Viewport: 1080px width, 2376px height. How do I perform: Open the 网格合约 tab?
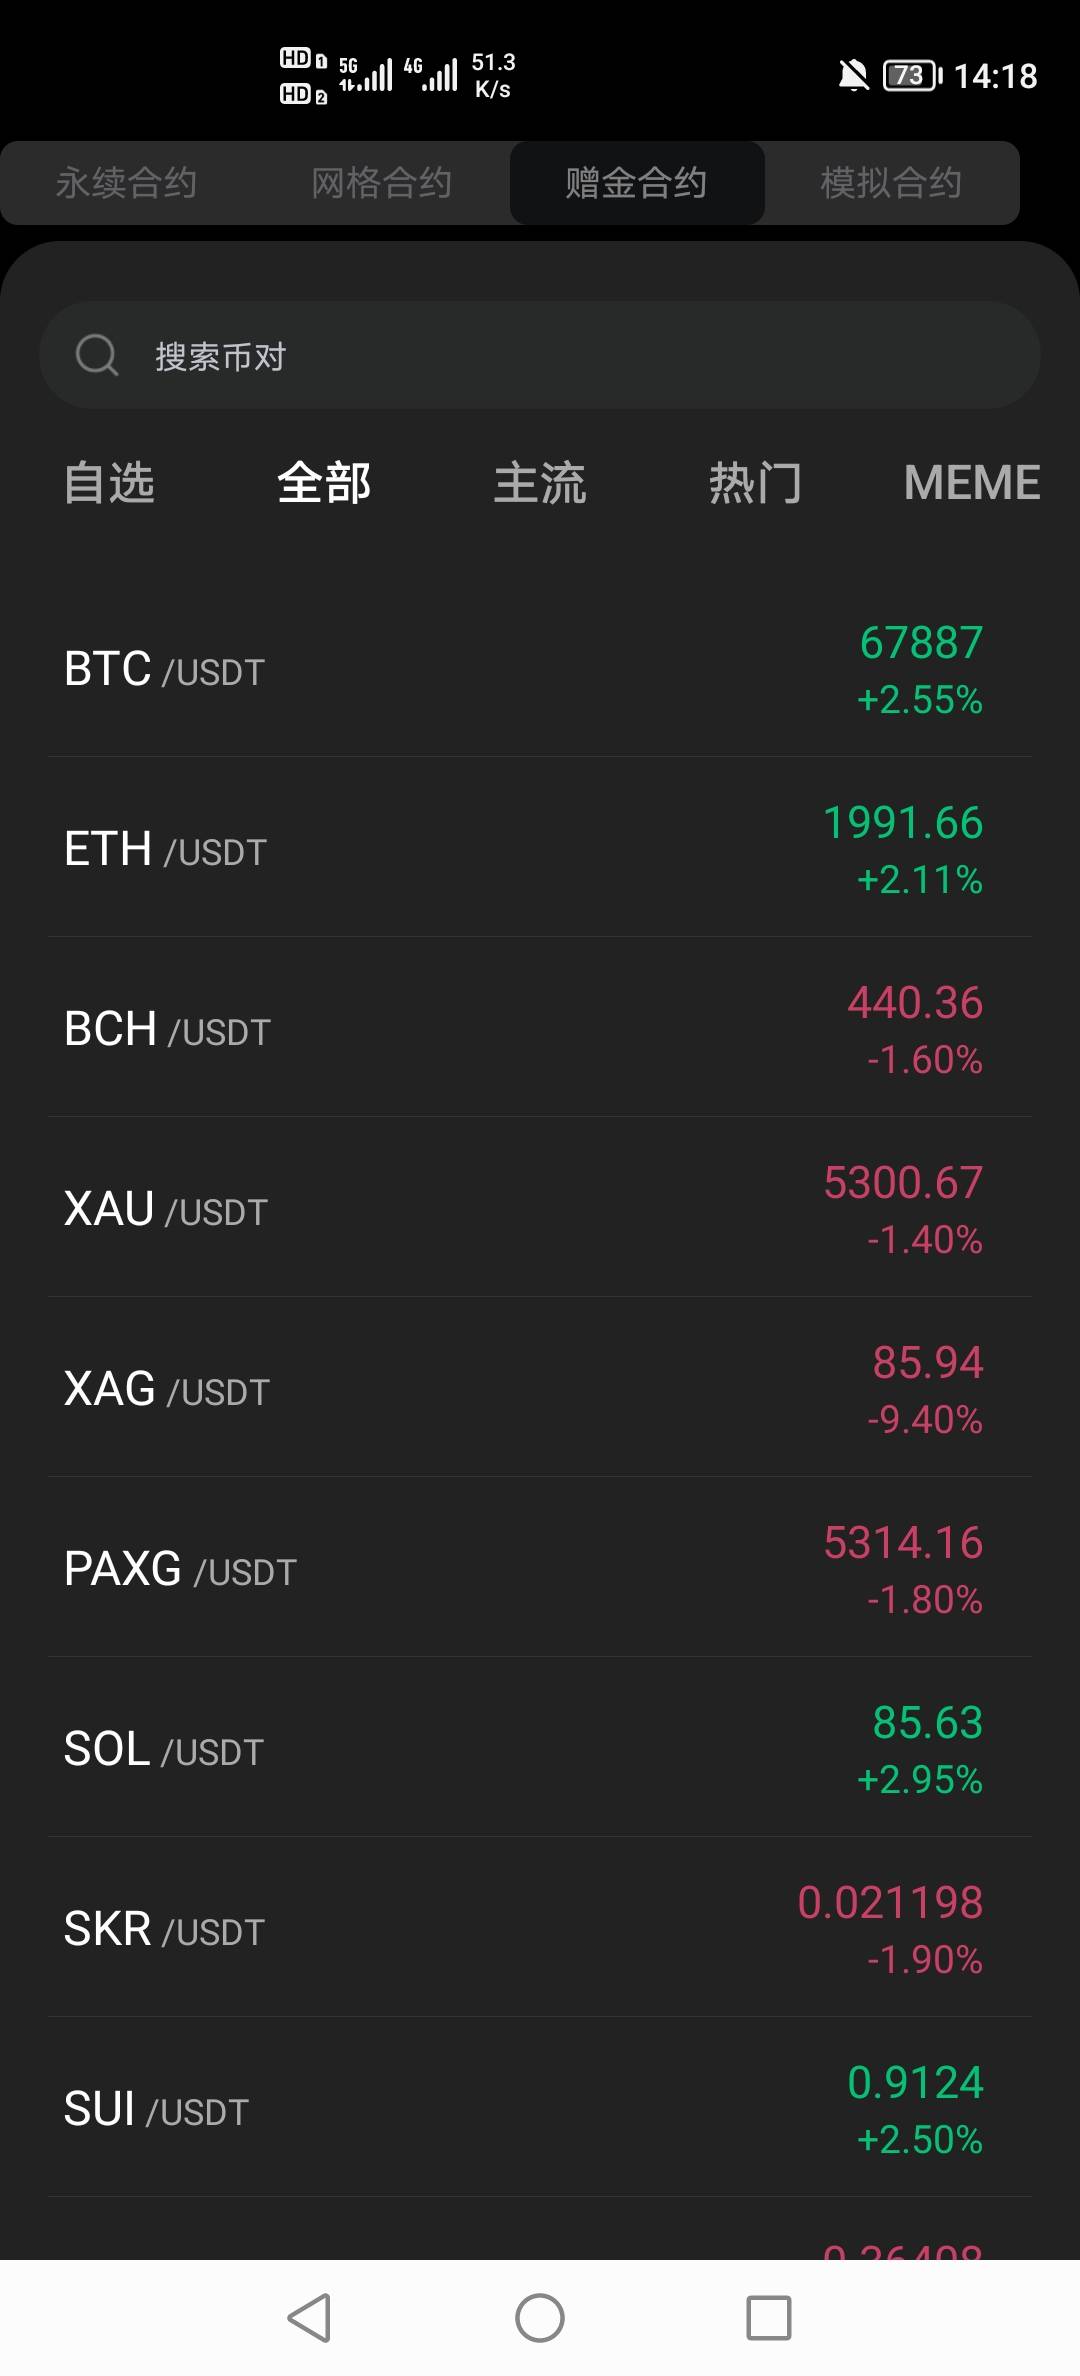pos(381,183)
